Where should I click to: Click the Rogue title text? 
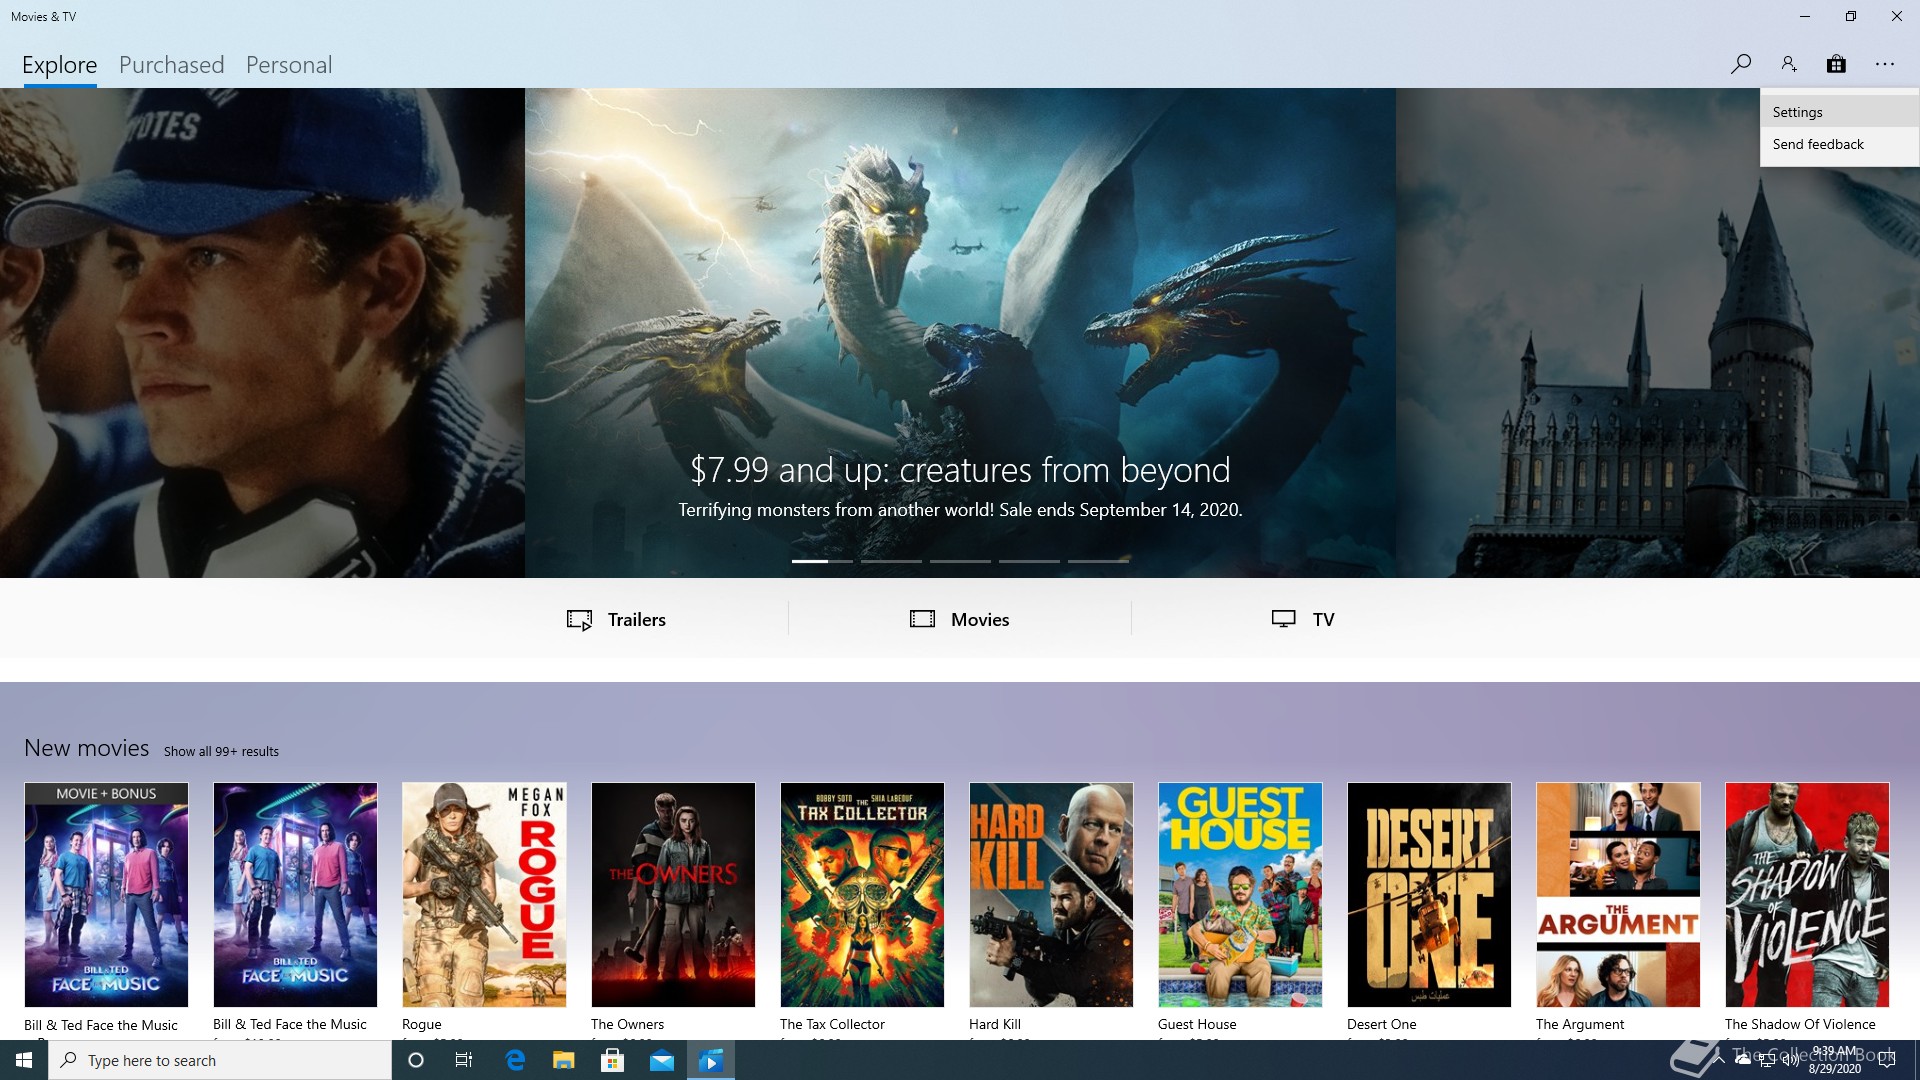[x=422, y=1024]
